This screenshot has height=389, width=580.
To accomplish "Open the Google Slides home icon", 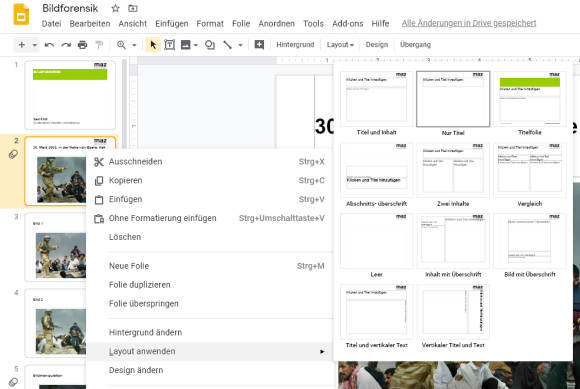I will (x=21, y=14).
